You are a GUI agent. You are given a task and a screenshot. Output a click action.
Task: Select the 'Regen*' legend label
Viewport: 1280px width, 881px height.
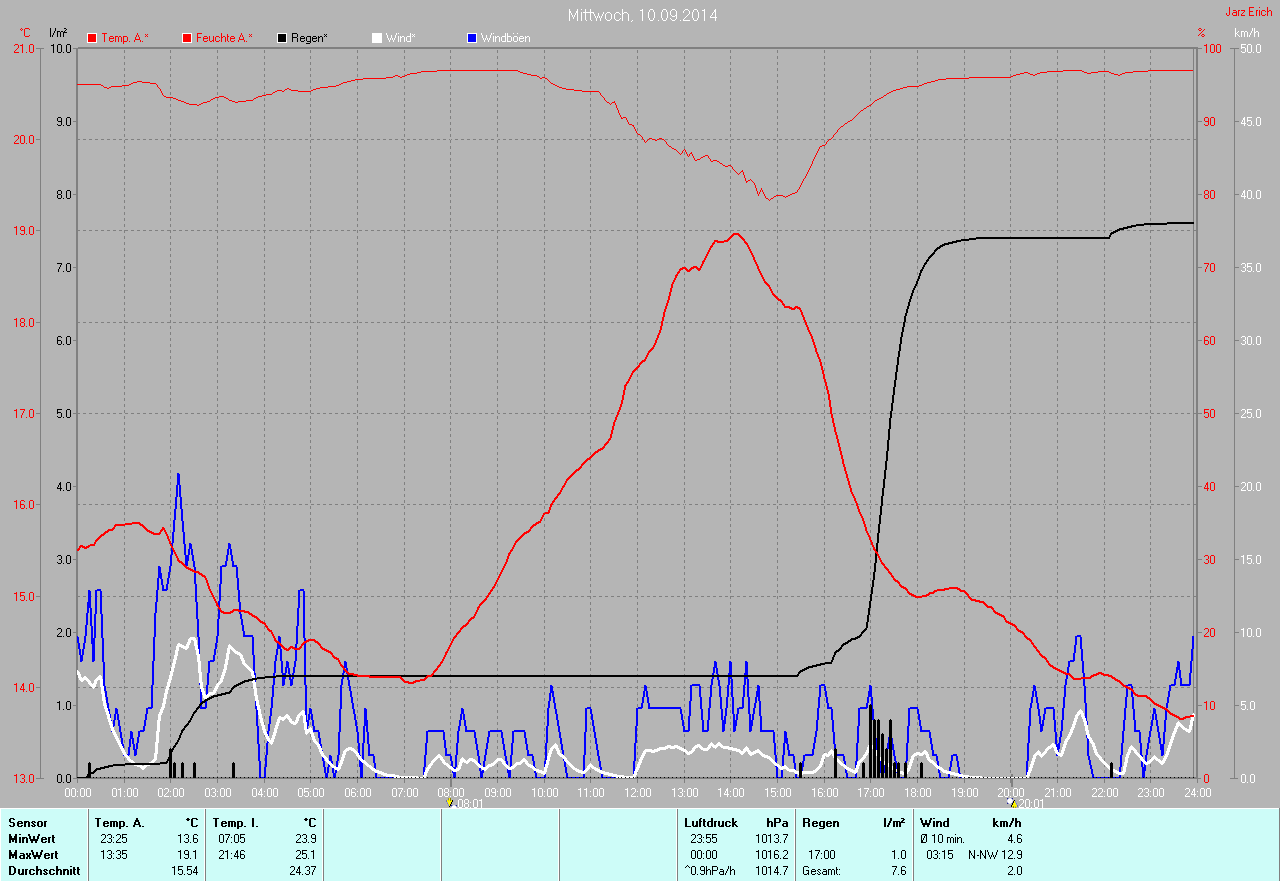coord(310,38)
